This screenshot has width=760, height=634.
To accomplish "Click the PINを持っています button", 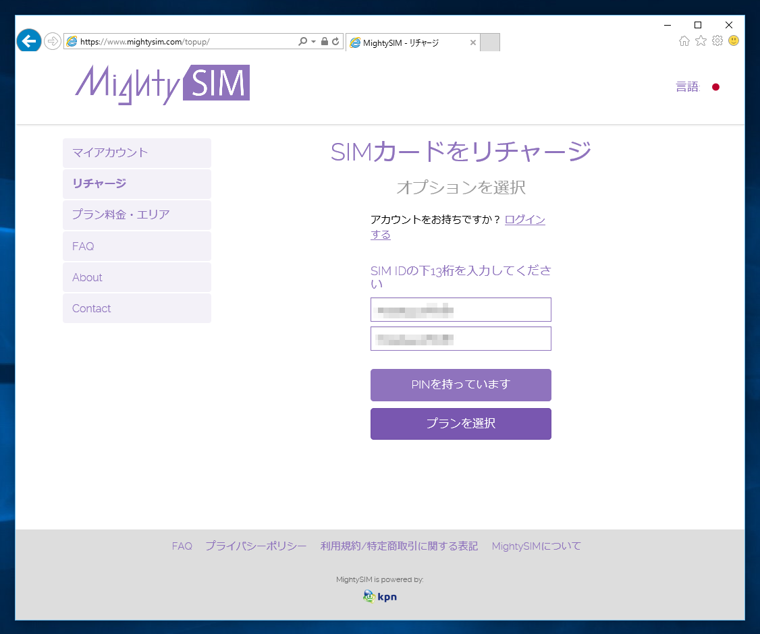I will [460, 385].
